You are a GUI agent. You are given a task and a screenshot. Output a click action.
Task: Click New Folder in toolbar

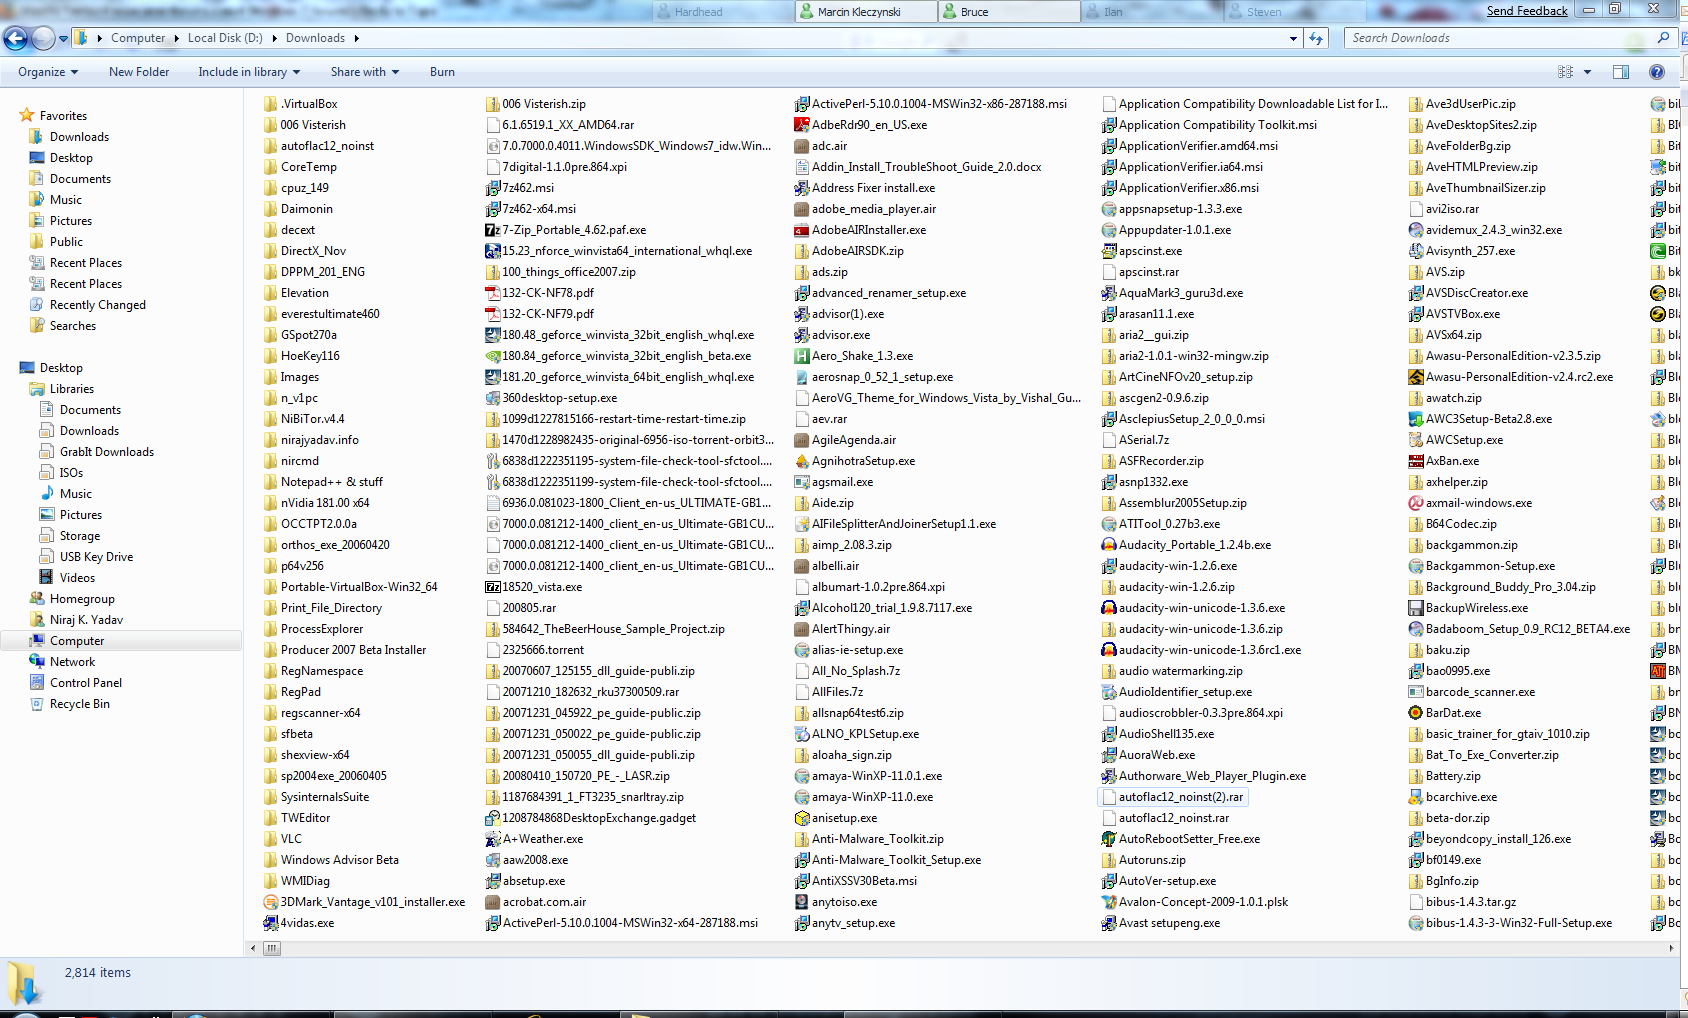click(139, 72)
